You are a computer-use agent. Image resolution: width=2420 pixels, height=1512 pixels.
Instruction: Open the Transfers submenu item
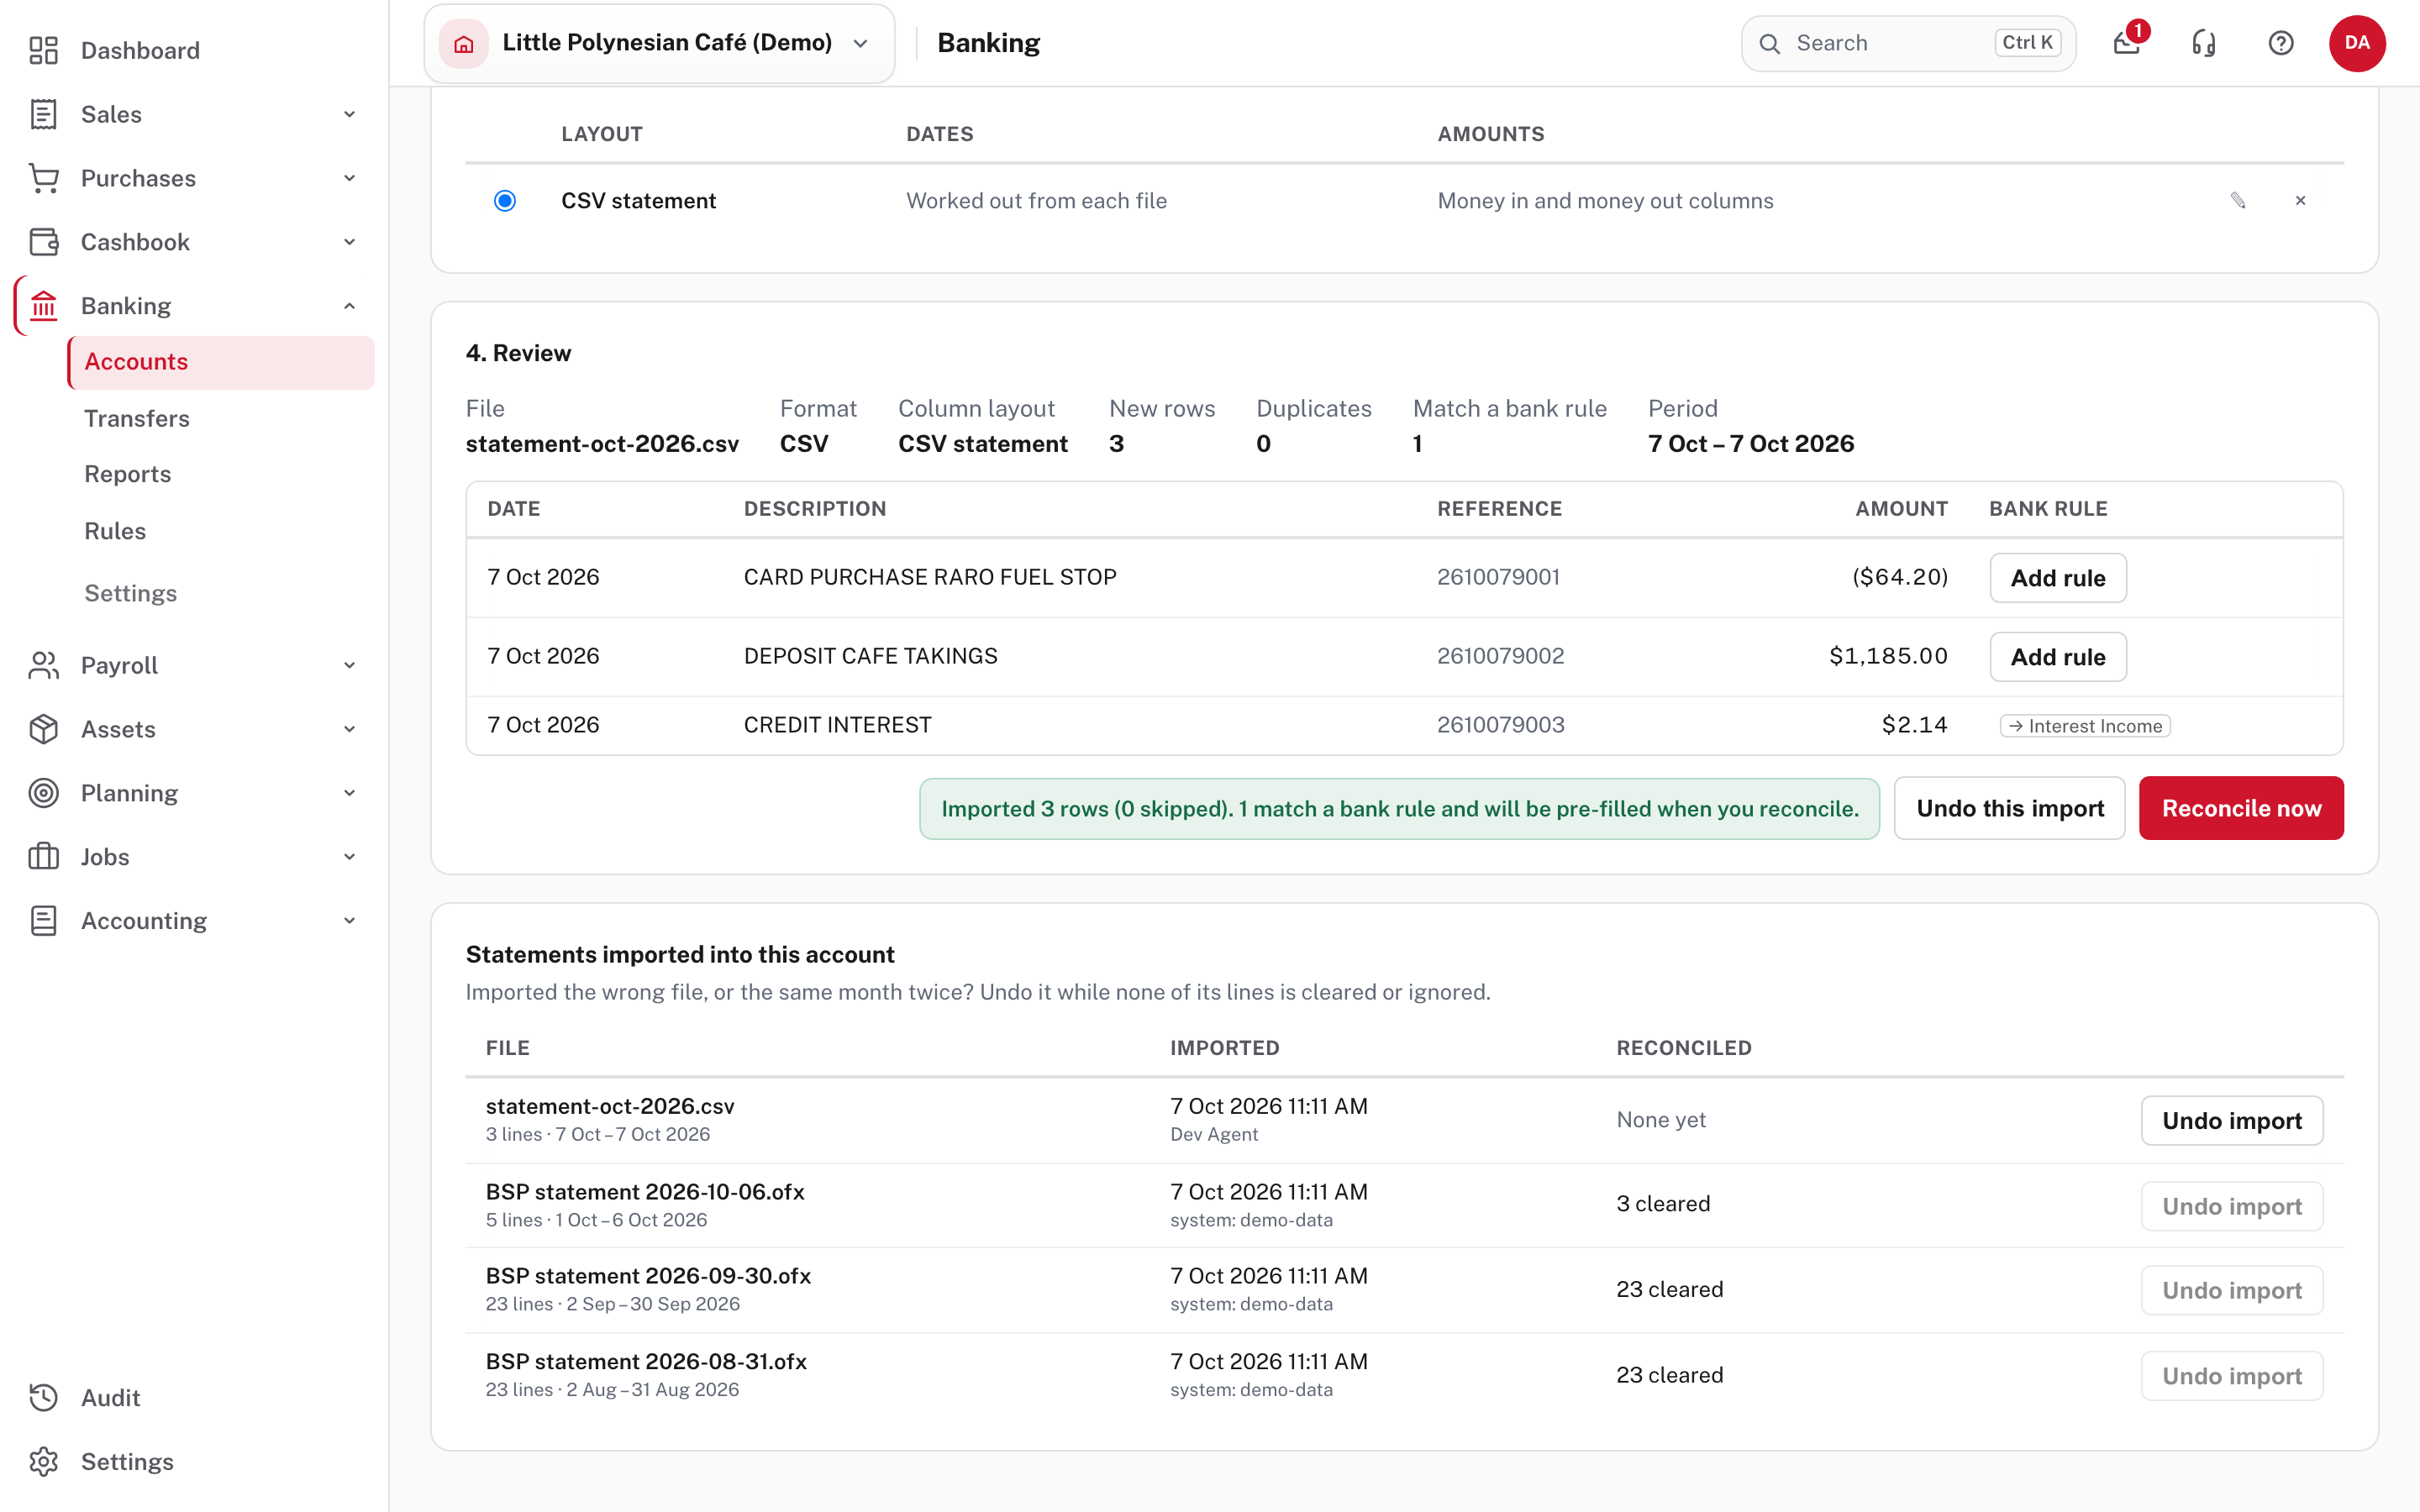click(137, 418)
